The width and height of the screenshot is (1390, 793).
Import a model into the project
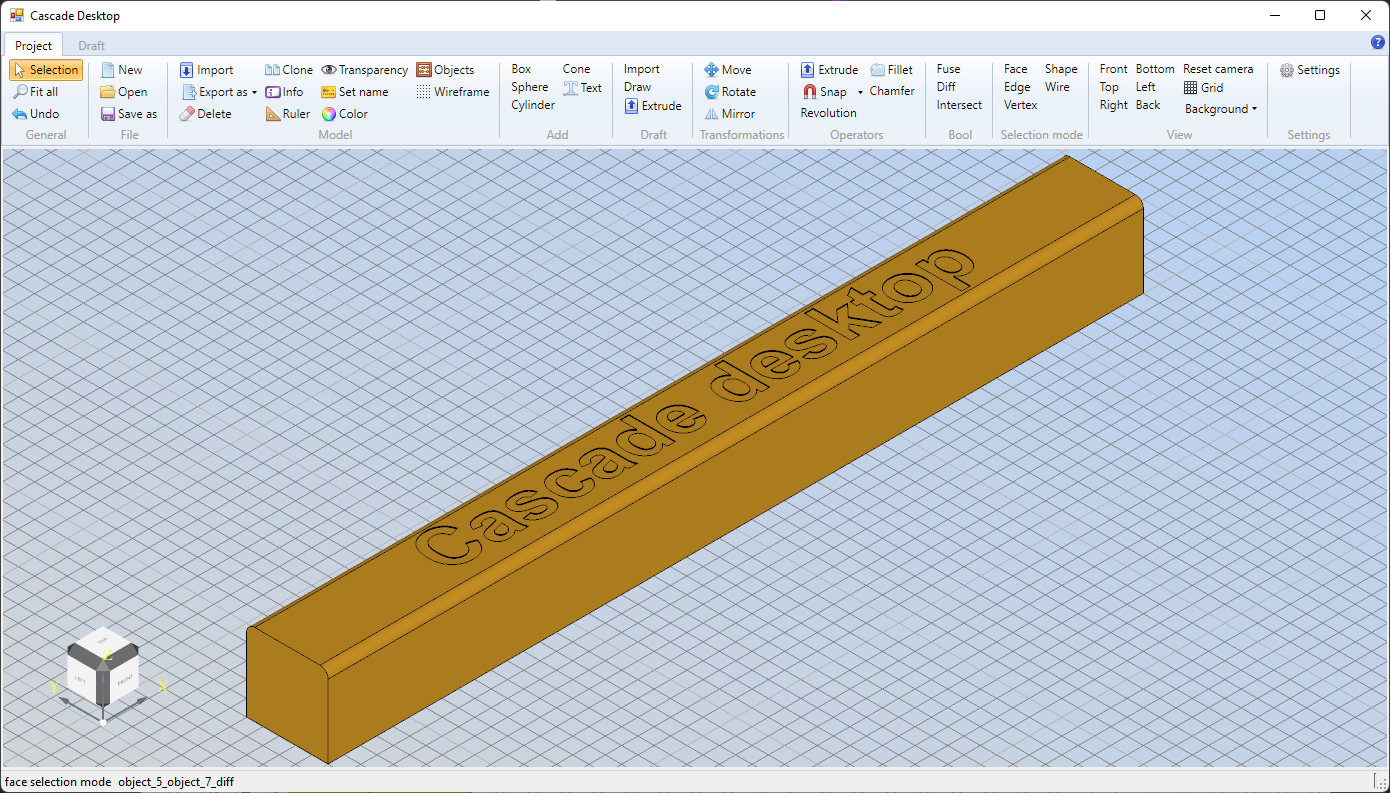(207, 70)
